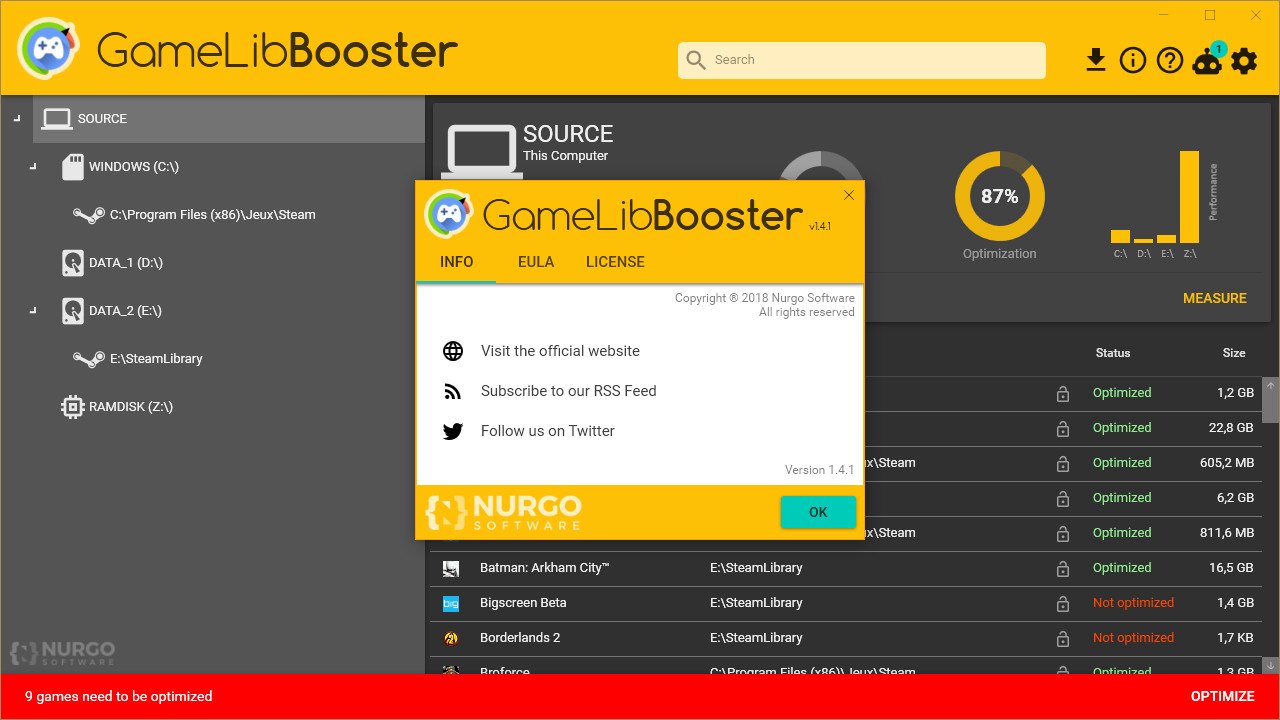Click the DATA_1 (D:\) drive icon
Screen dimensions: 1280x720
coord(72,262)
